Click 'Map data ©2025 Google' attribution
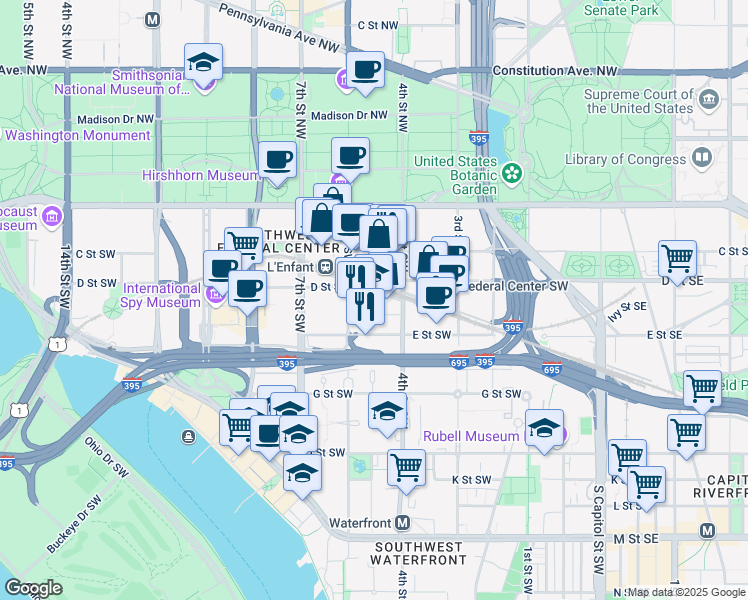This screenshot has height=600, width=748. pos(687,592)
